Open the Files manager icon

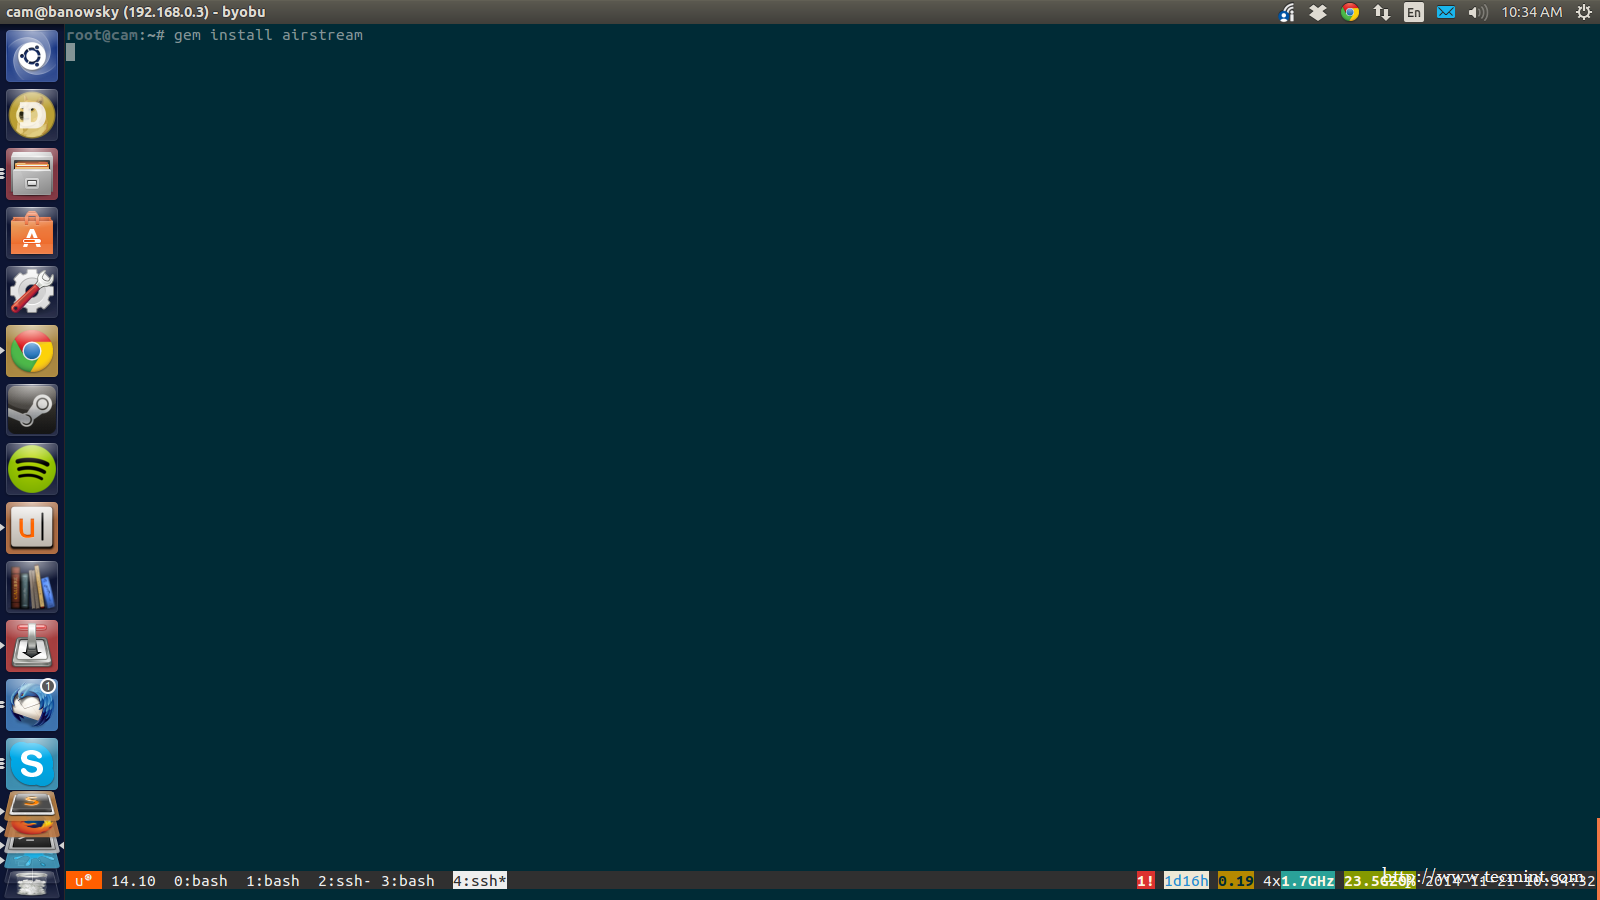(x=32, y=174)
